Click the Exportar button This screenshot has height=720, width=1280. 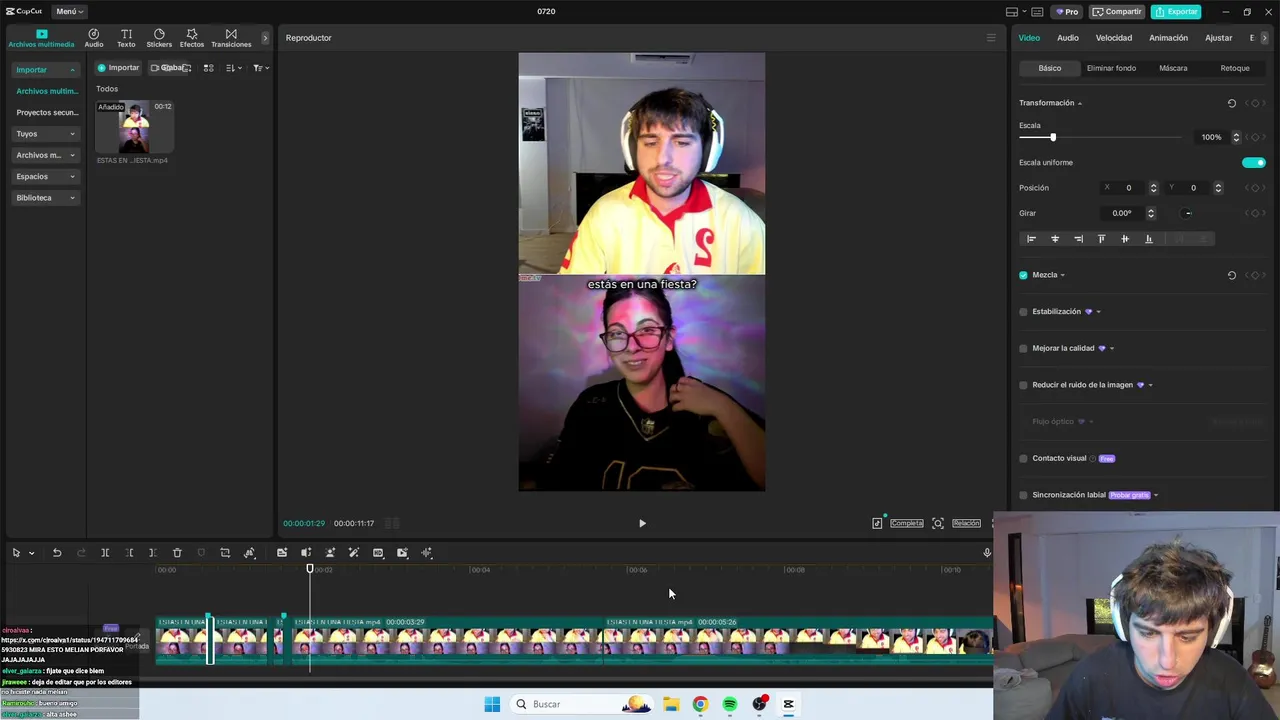pyautogui.click(x=1176, y=12)
